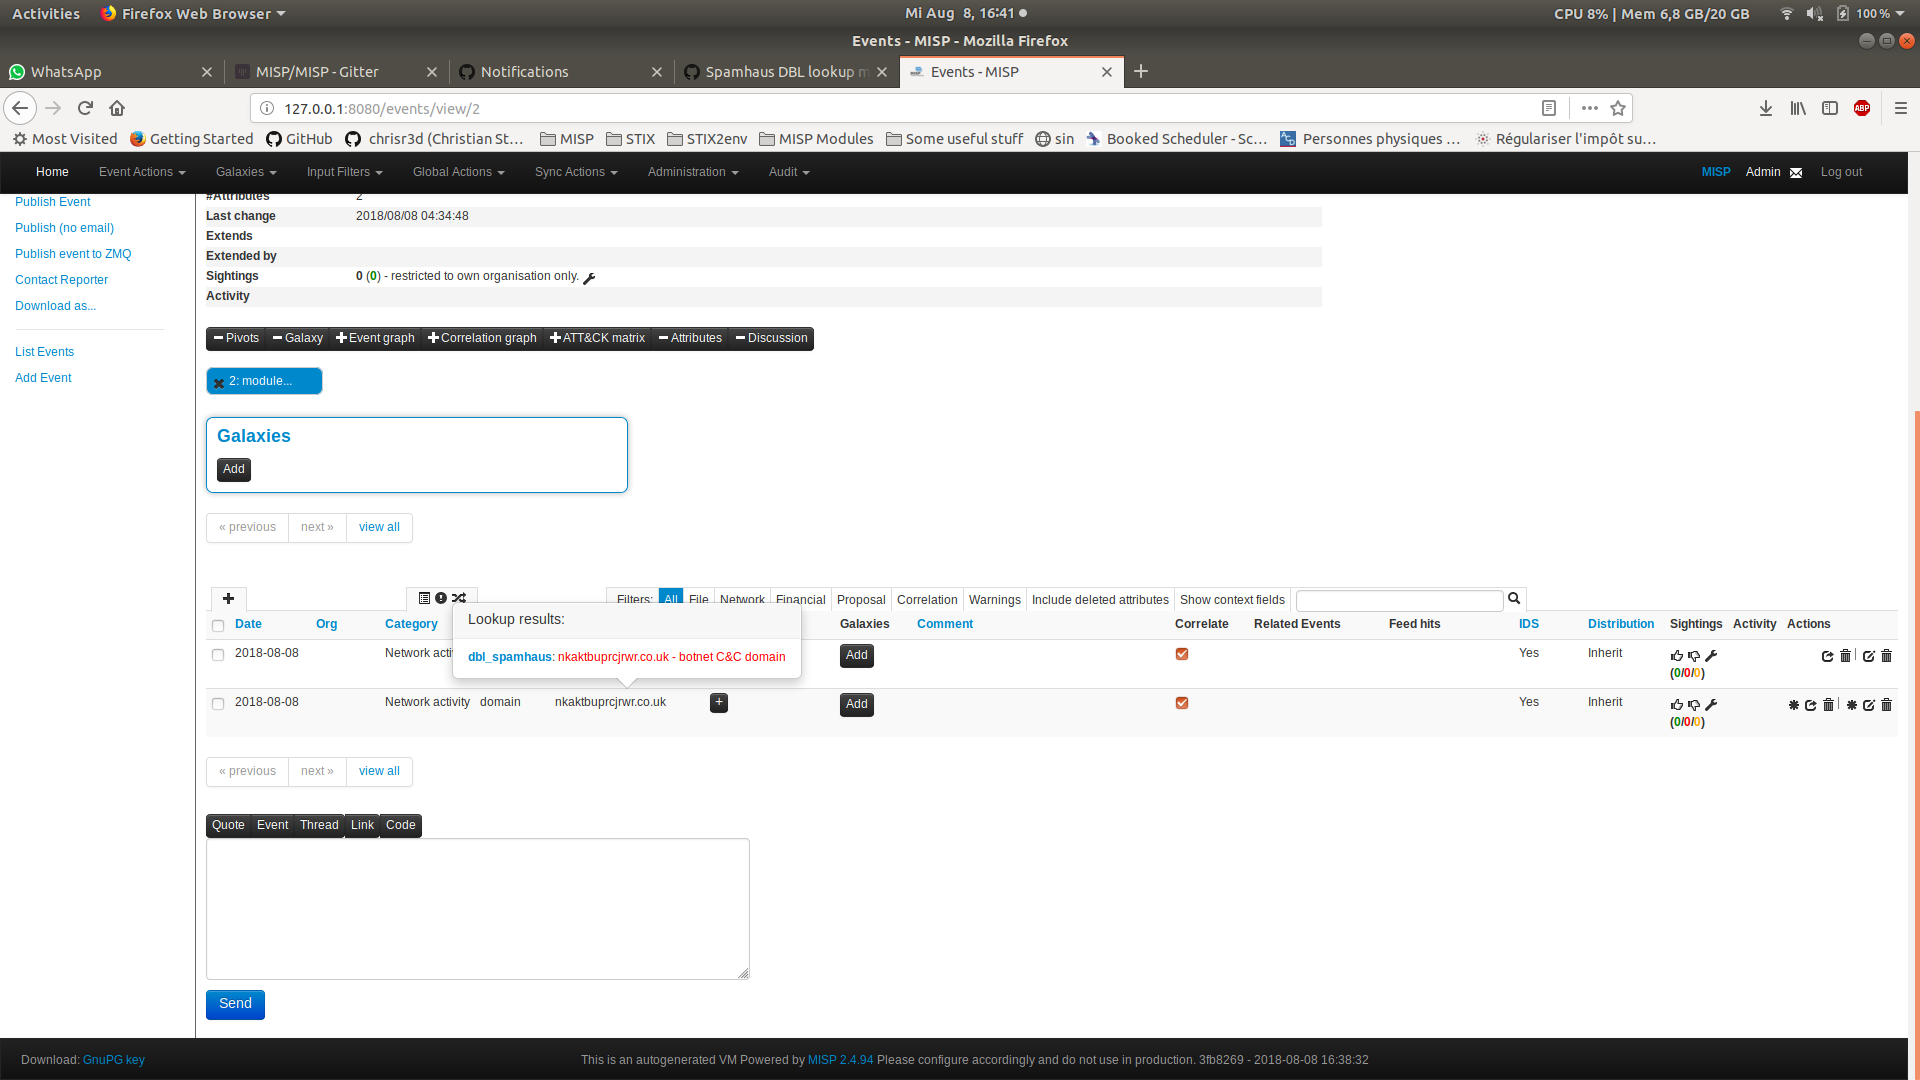Open the Event Actions menu

tap(141, 172)
